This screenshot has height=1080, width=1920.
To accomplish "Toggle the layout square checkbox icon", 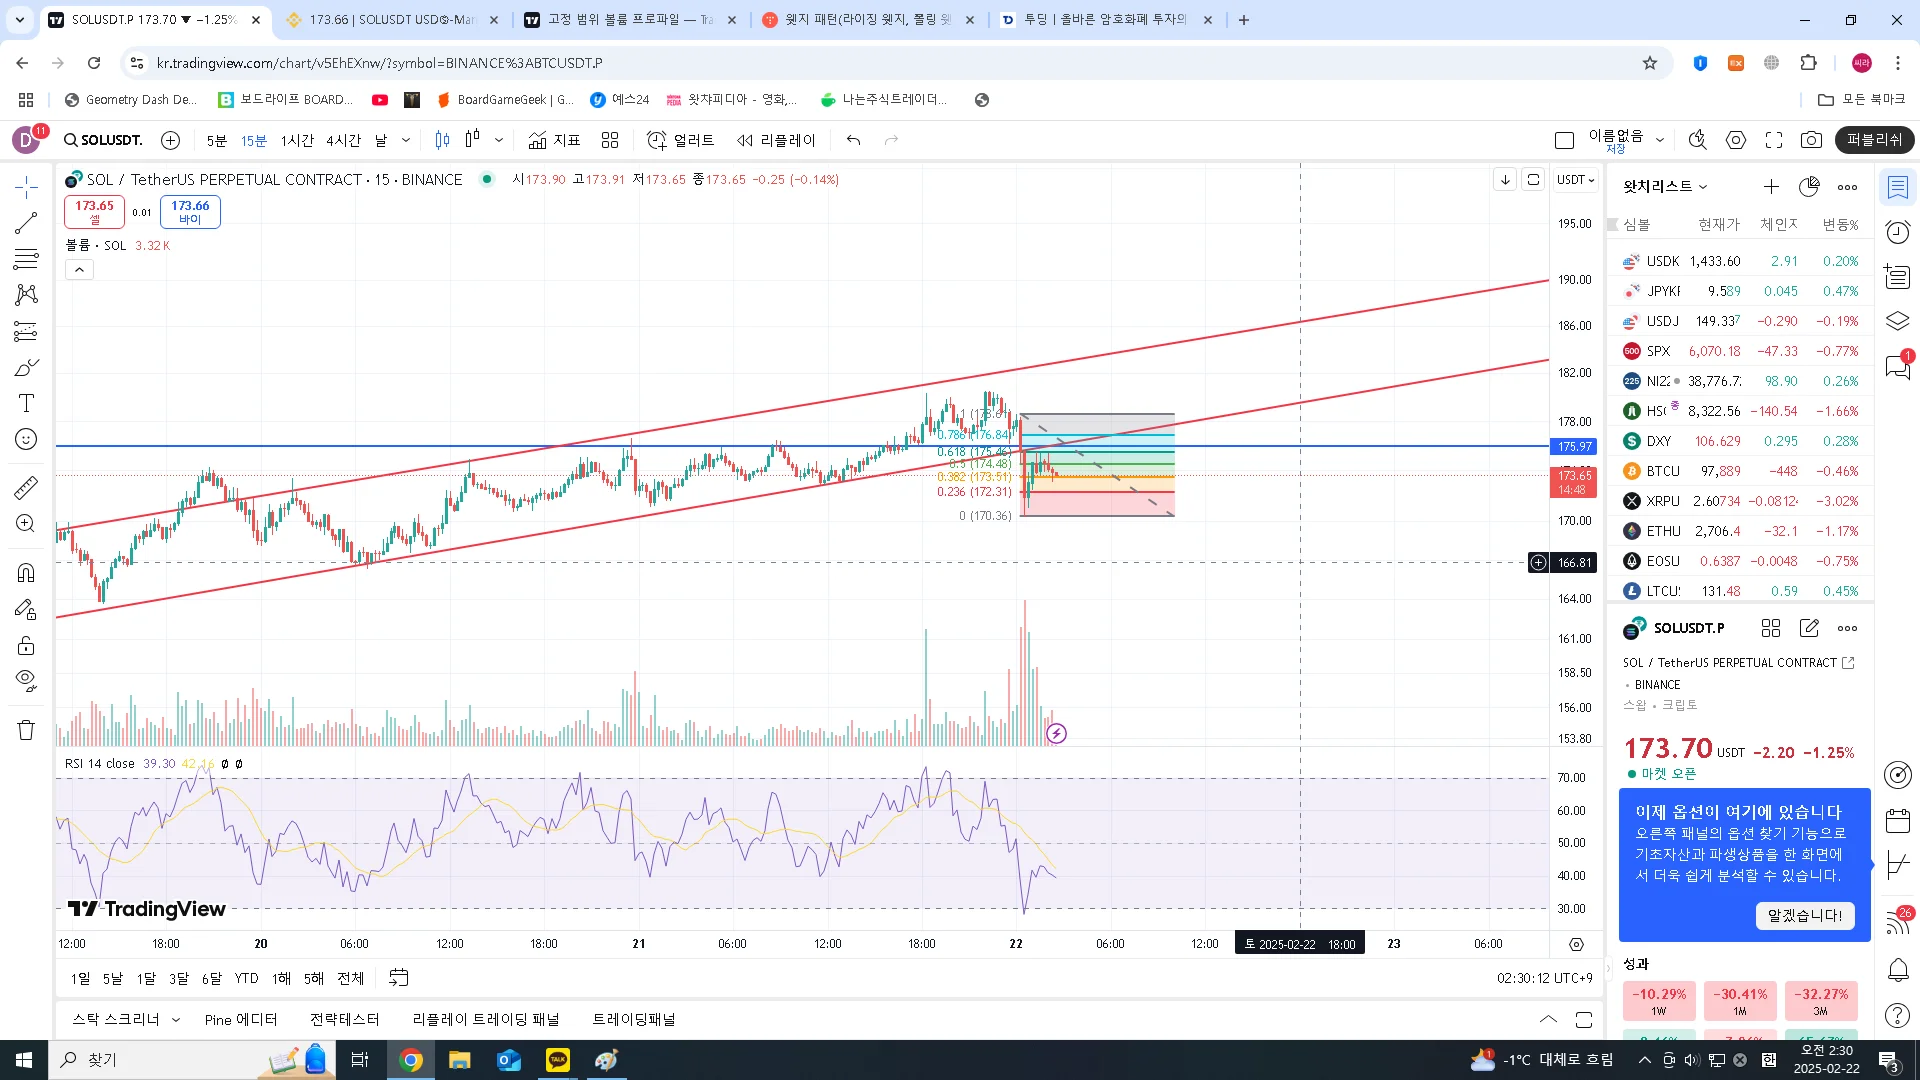I will pyautogui.click(x=1565, y=140).
